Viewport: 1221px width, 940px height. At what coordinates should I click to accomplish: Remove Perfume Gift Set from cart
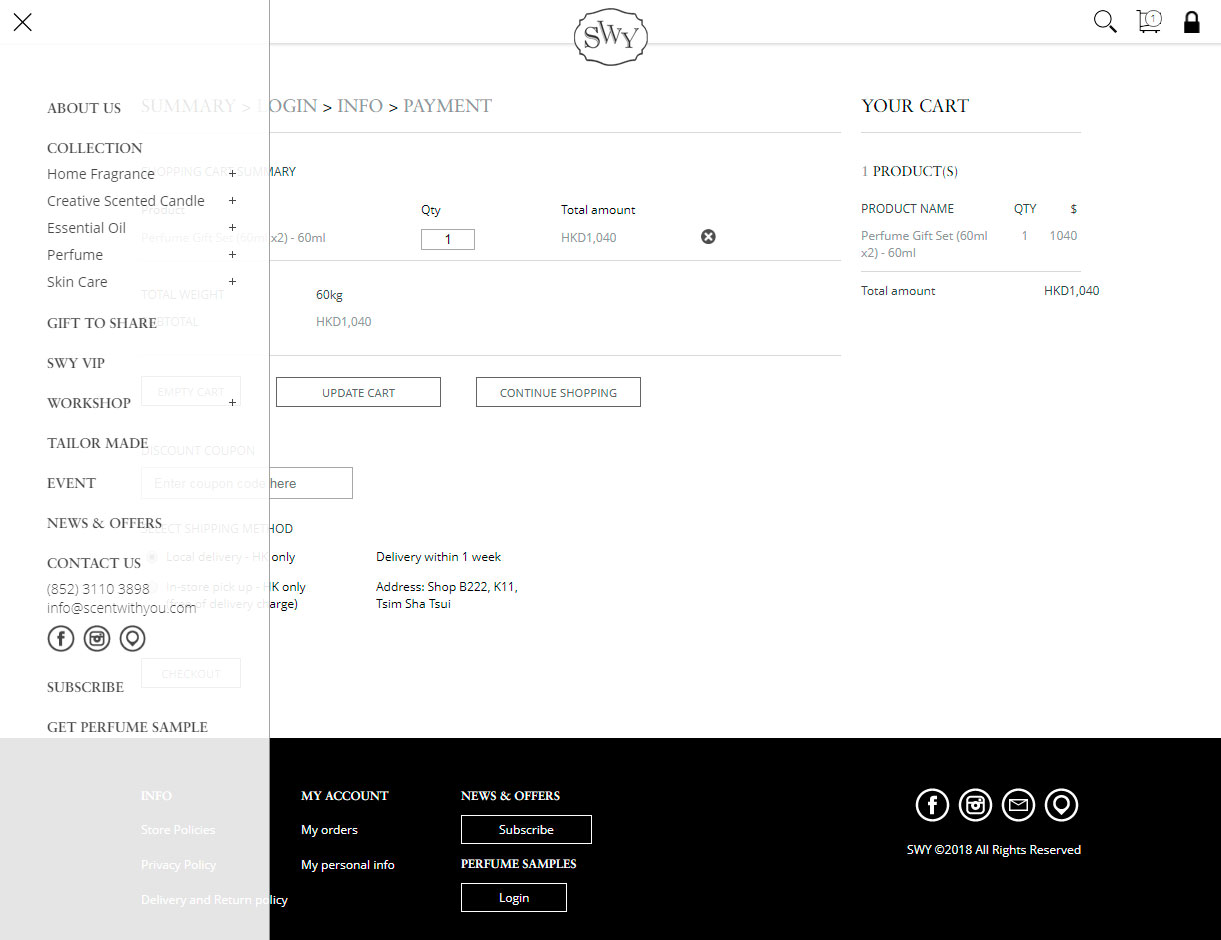[x=708, y=237]
